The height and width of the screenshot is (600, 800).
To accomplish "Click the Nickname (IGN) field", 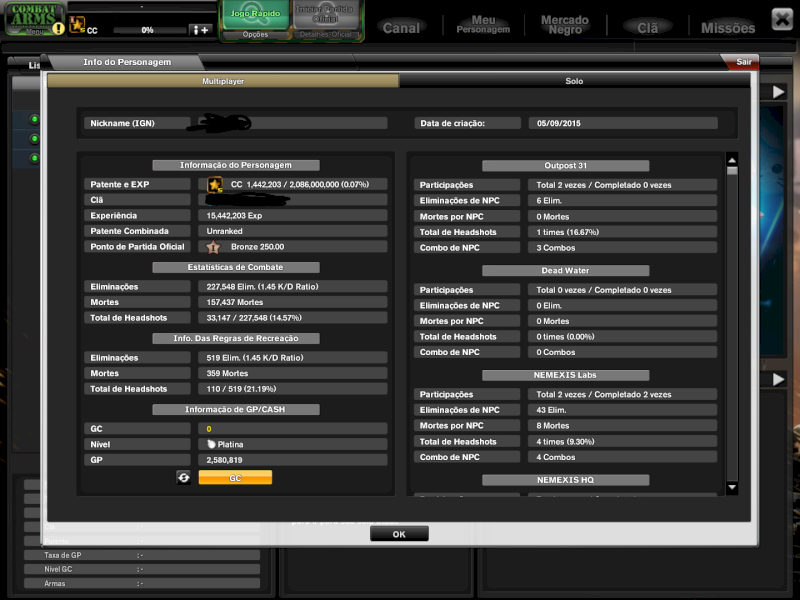I will coord(292,123).
